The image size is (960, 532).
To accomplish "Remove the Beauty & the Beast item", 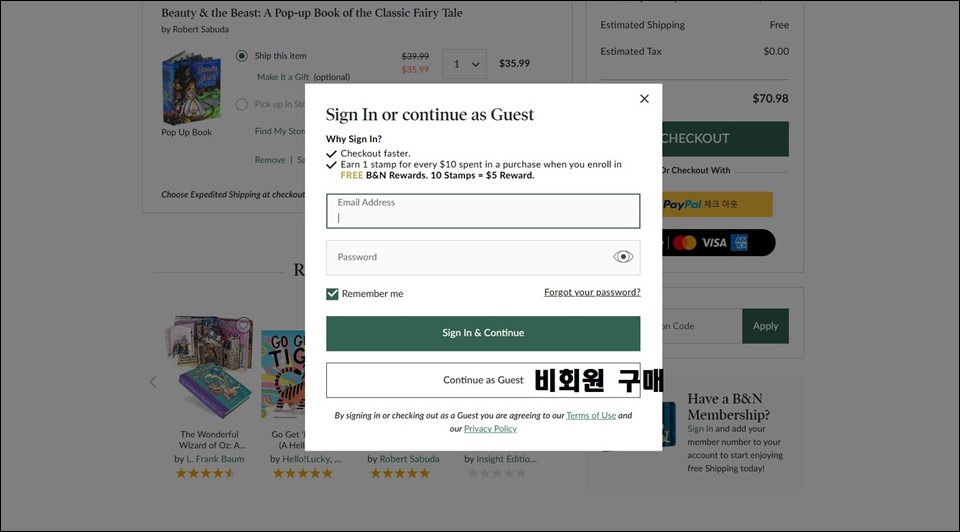I will click(270, 160).
